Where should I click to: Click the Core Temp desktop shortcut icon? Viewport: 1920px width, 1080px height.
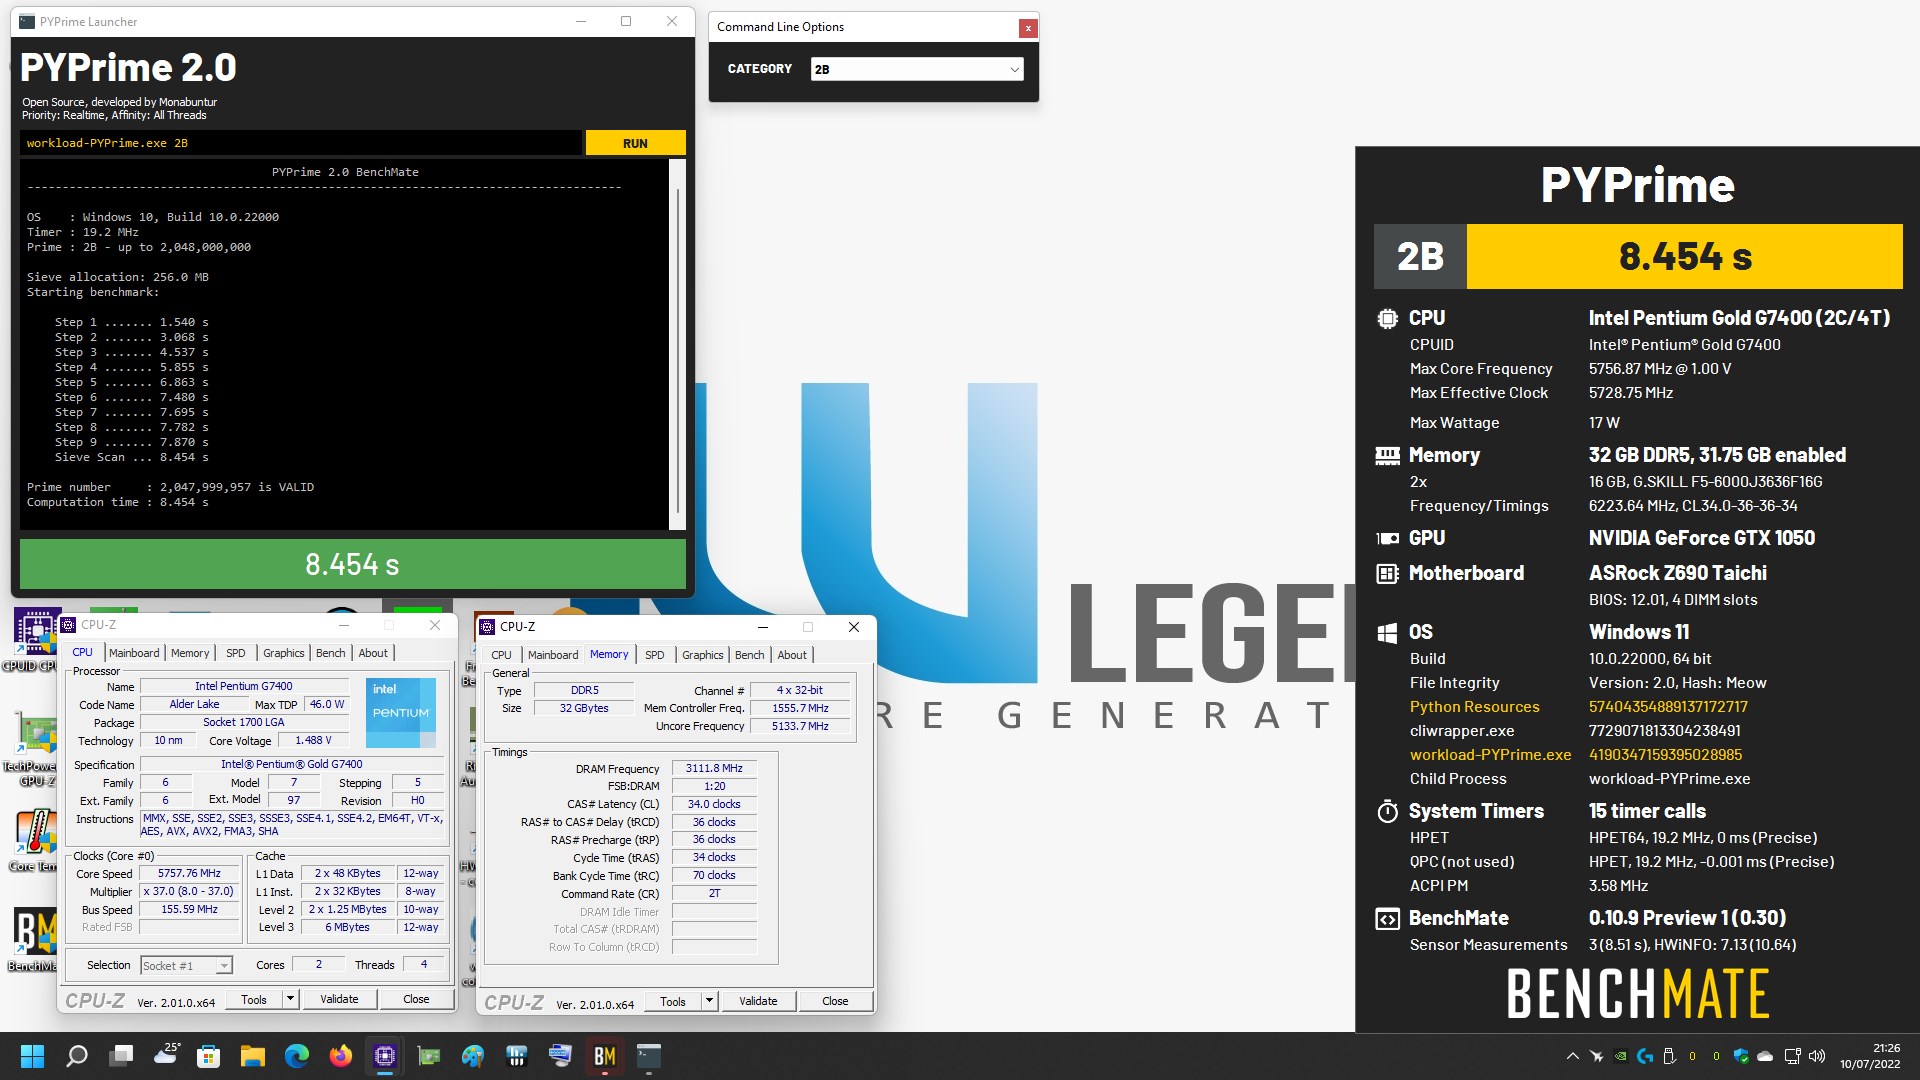pos(33,838)
